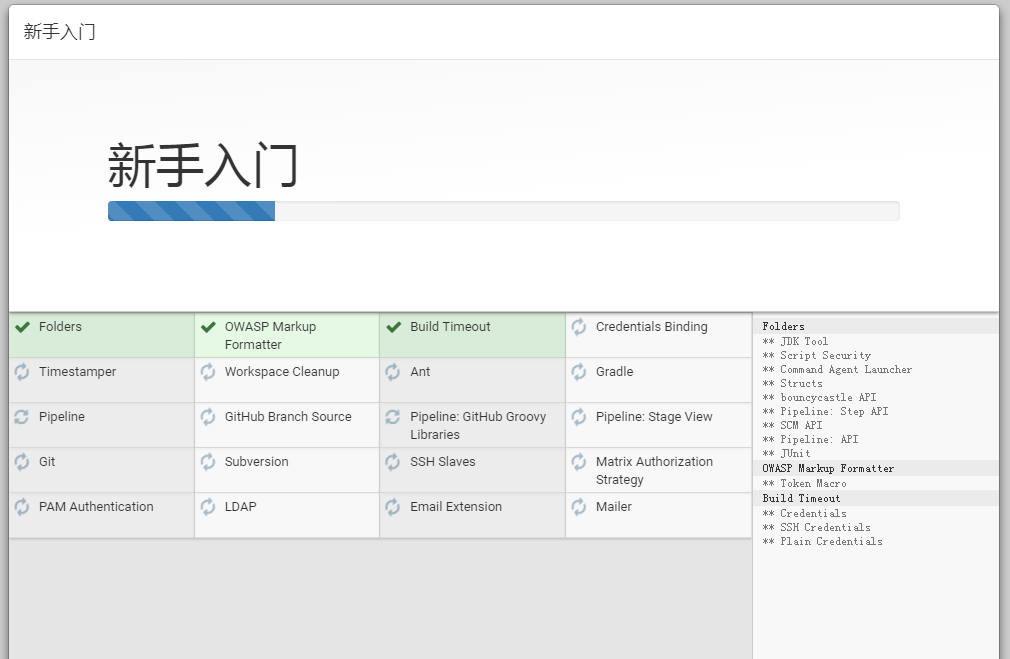Click the LDAP plugin label
The image size is (1010, 659).
240,507
